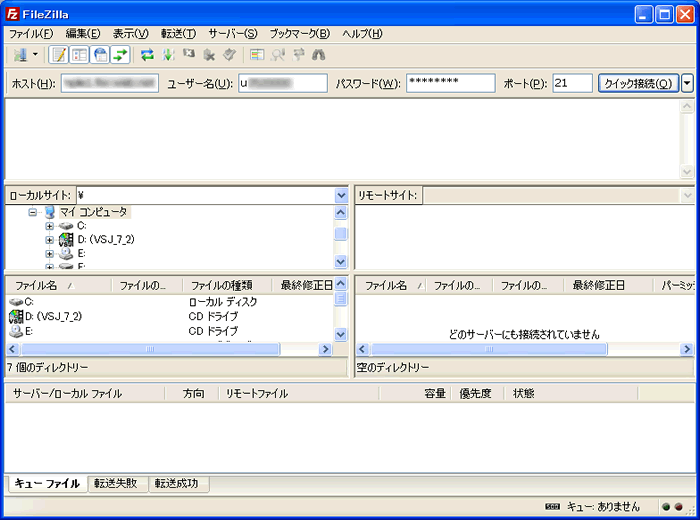Expand the E: drive tree node
The width and height of the screenshot is (700, 520).
pos(50,254)
